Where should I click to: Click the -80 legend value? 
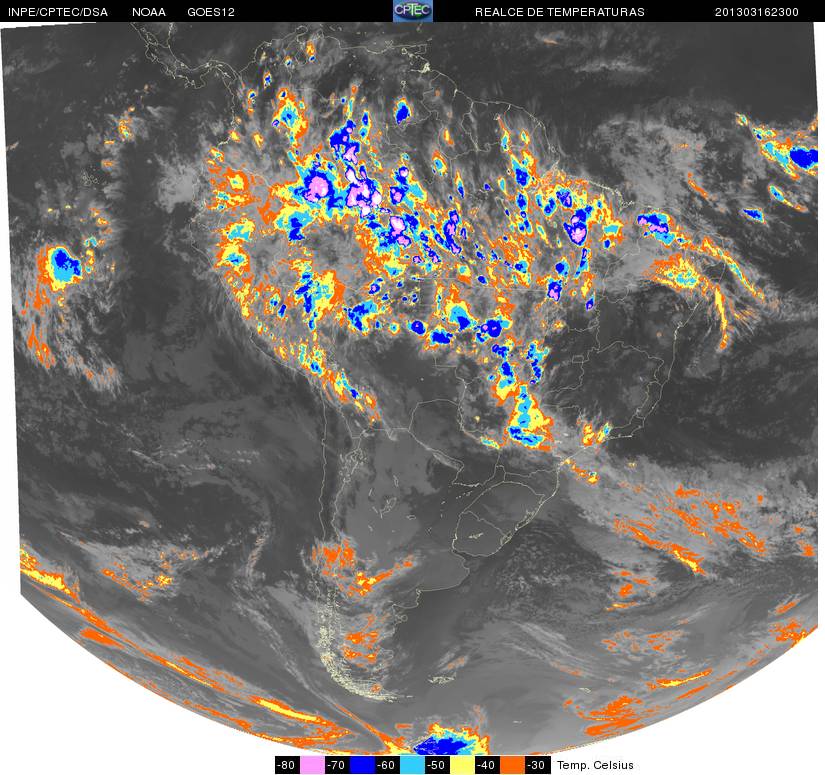287,764
